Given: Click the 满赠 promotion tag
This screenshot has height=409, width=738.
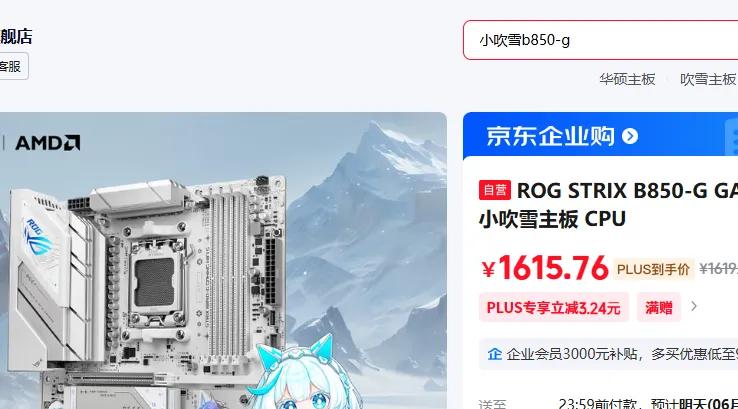Looking at the screenshot, I should click(x=658, y=307).
